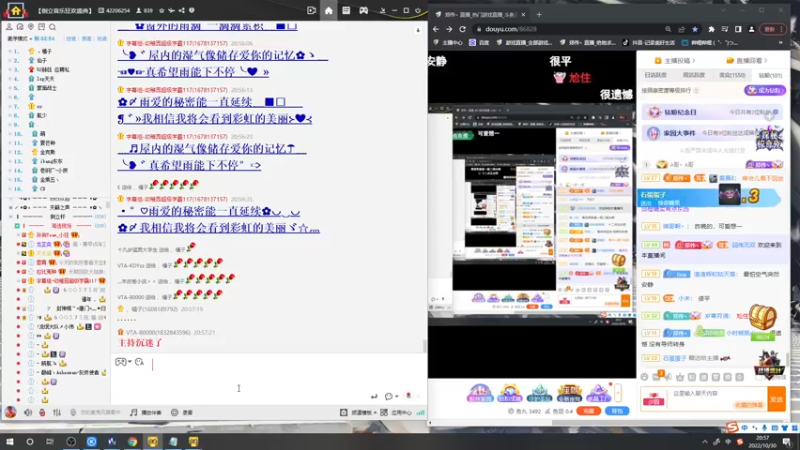The image size is (800, 450).
Task: Send a flower gift in YY chat input
Action: (408, 396)
